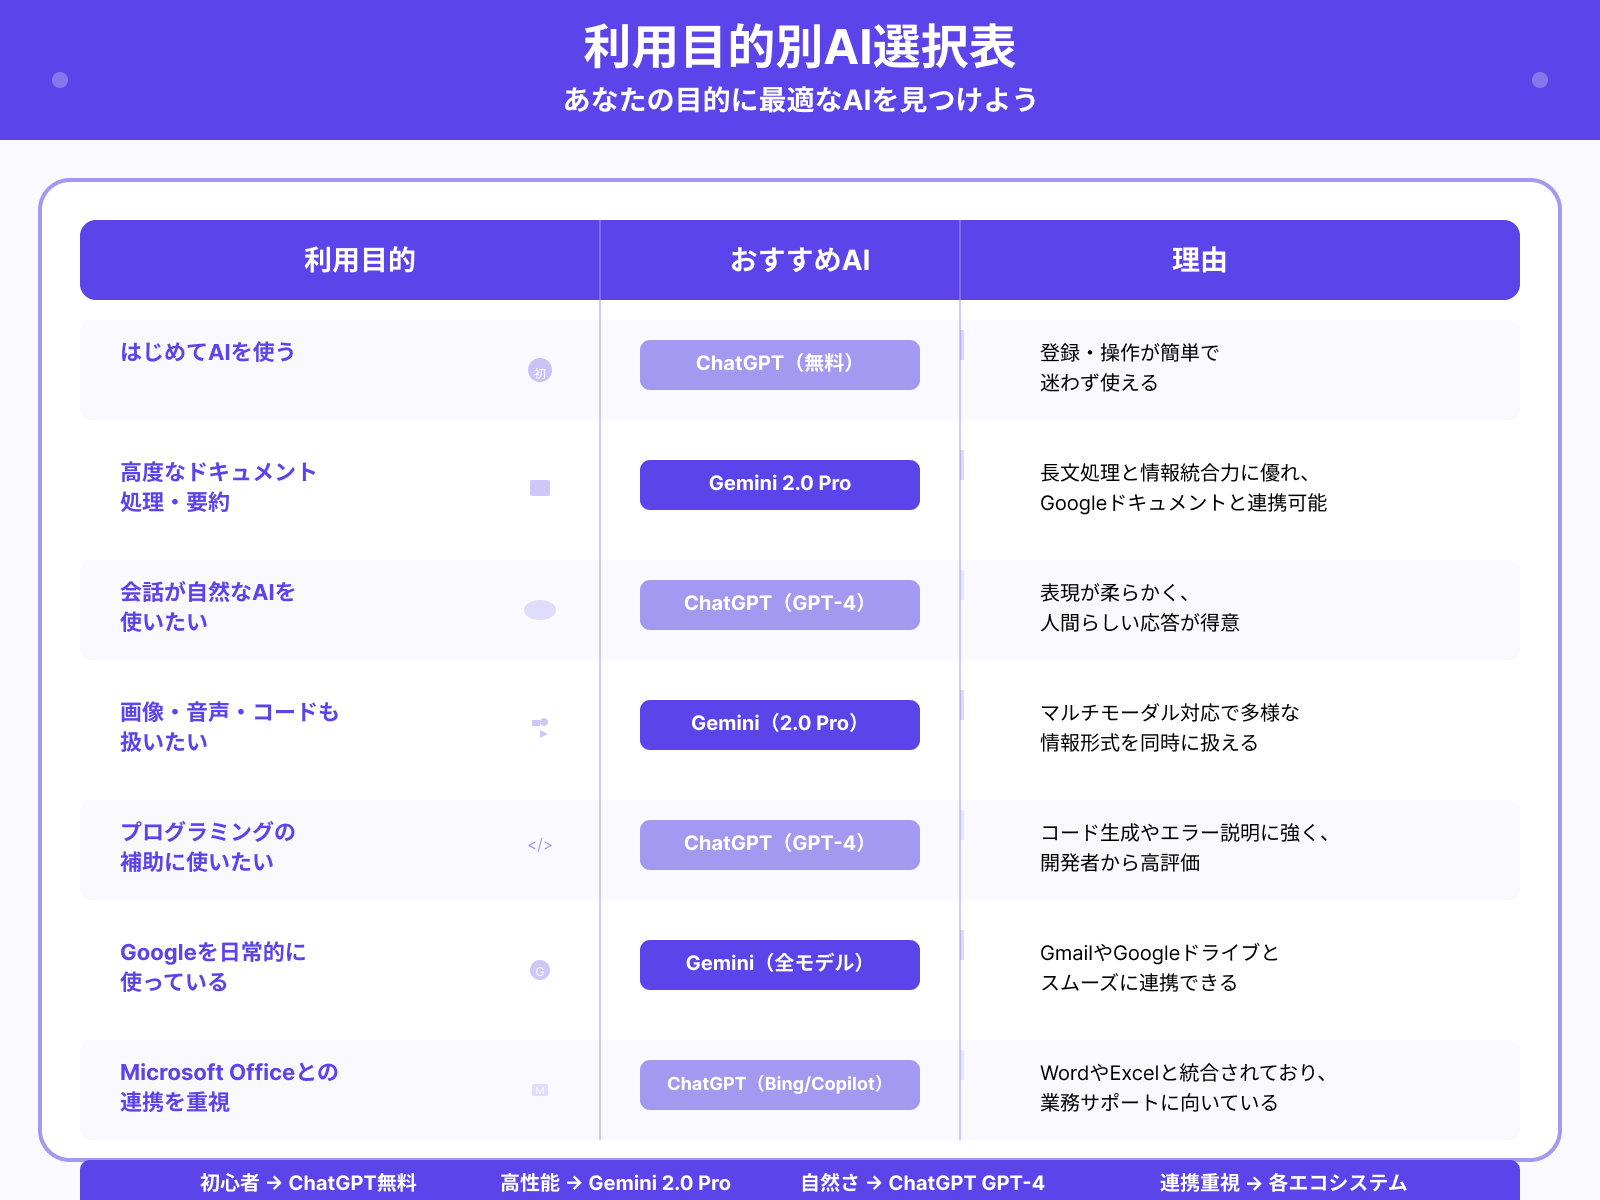The width and height of the screenshot is (1600, 1200).
Task: Click the 初心者 → ChatGPT無料 footer item
Action: pos(310,1183)
